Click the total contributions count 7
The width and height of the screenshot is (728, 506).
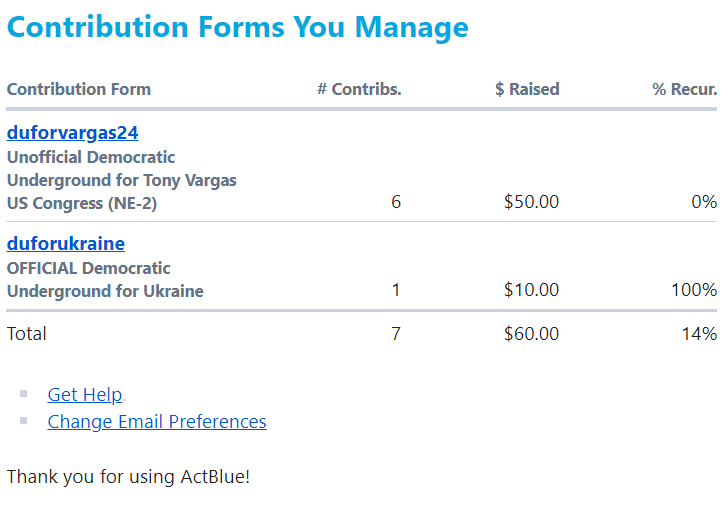click(x=396, y=334)
